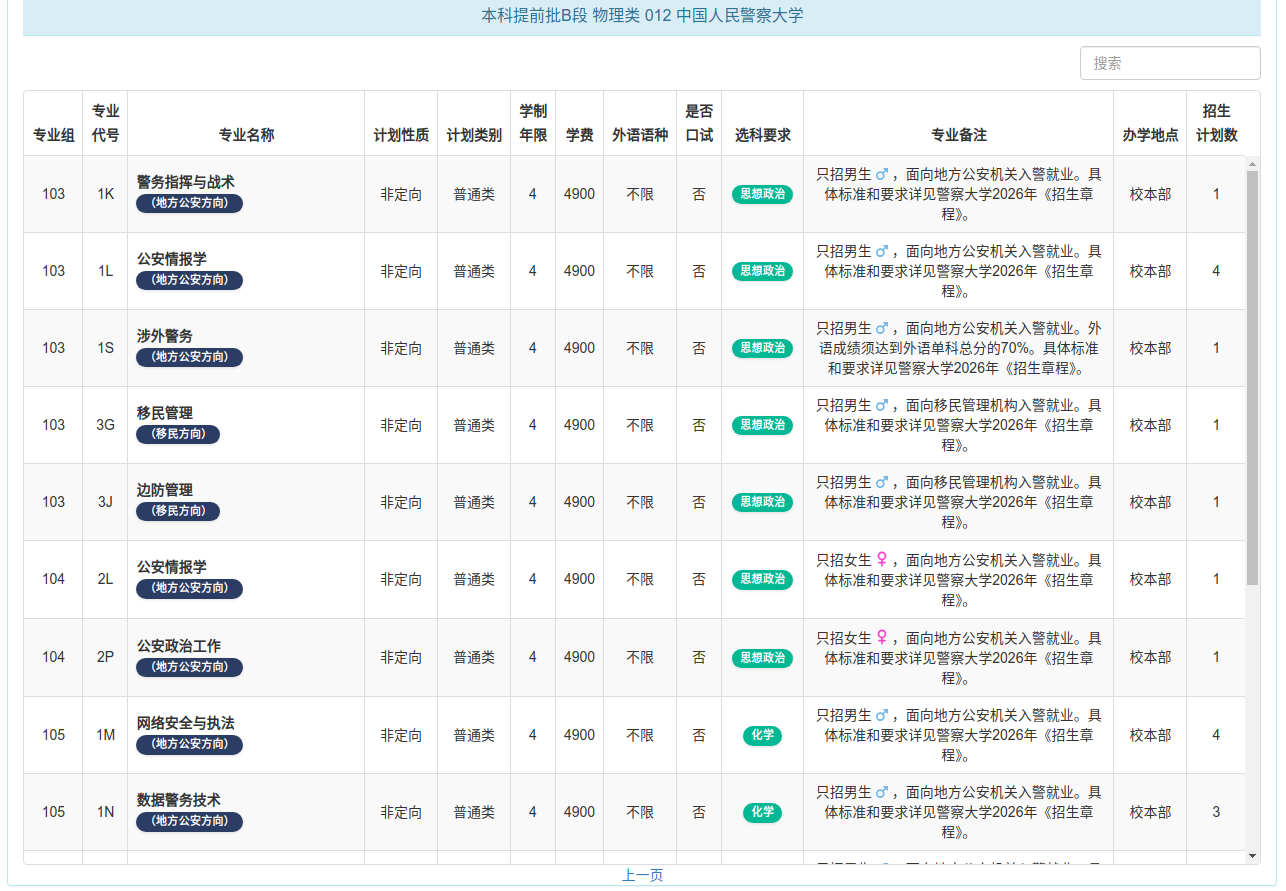Image resolution: width=1286 pixels, height=891 pixels.
Task: Click the 校本部 cell in the 边防管理 row
Action: 1150,502
